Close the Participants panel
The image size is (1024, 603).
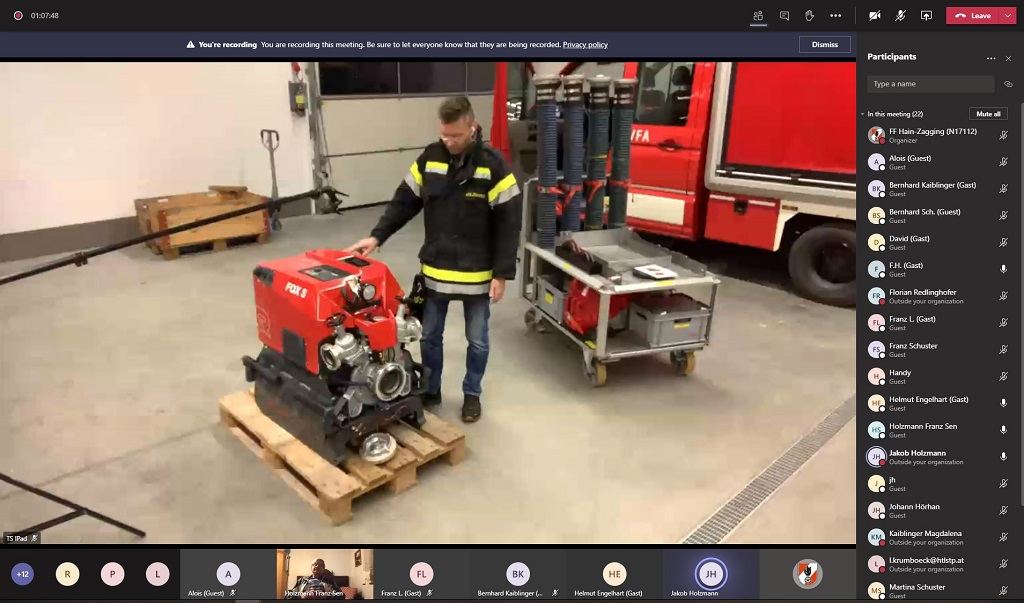click(x=1008, y=58)
